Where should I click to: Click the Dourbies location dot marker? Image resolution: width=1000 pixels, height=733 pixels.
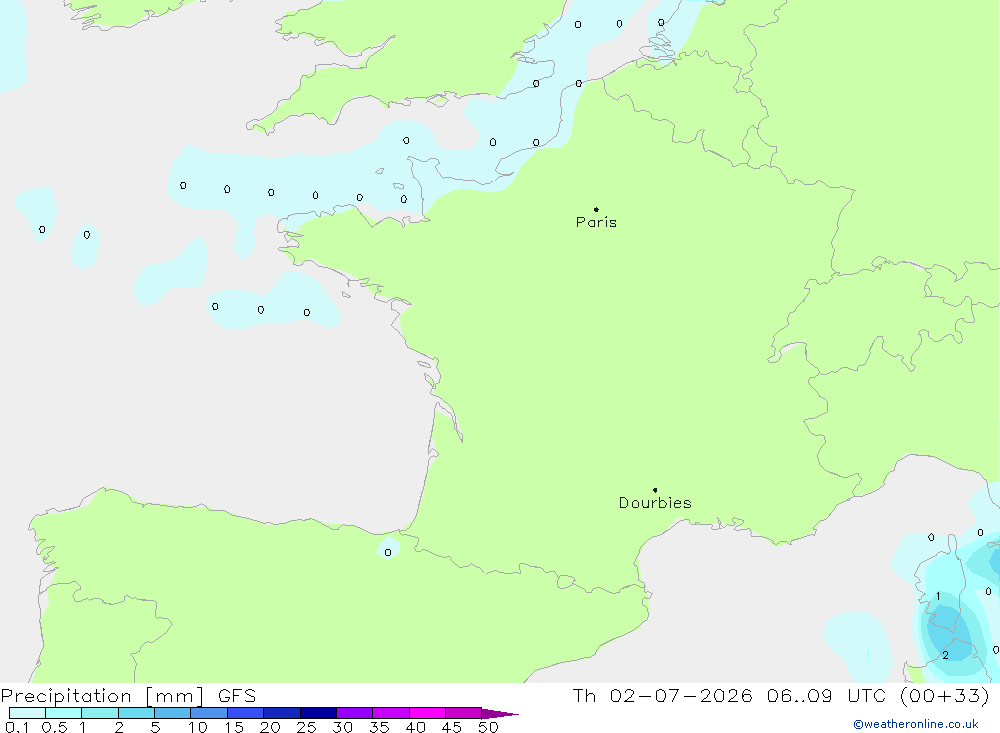pyautogui.click(x=655, y=490)
